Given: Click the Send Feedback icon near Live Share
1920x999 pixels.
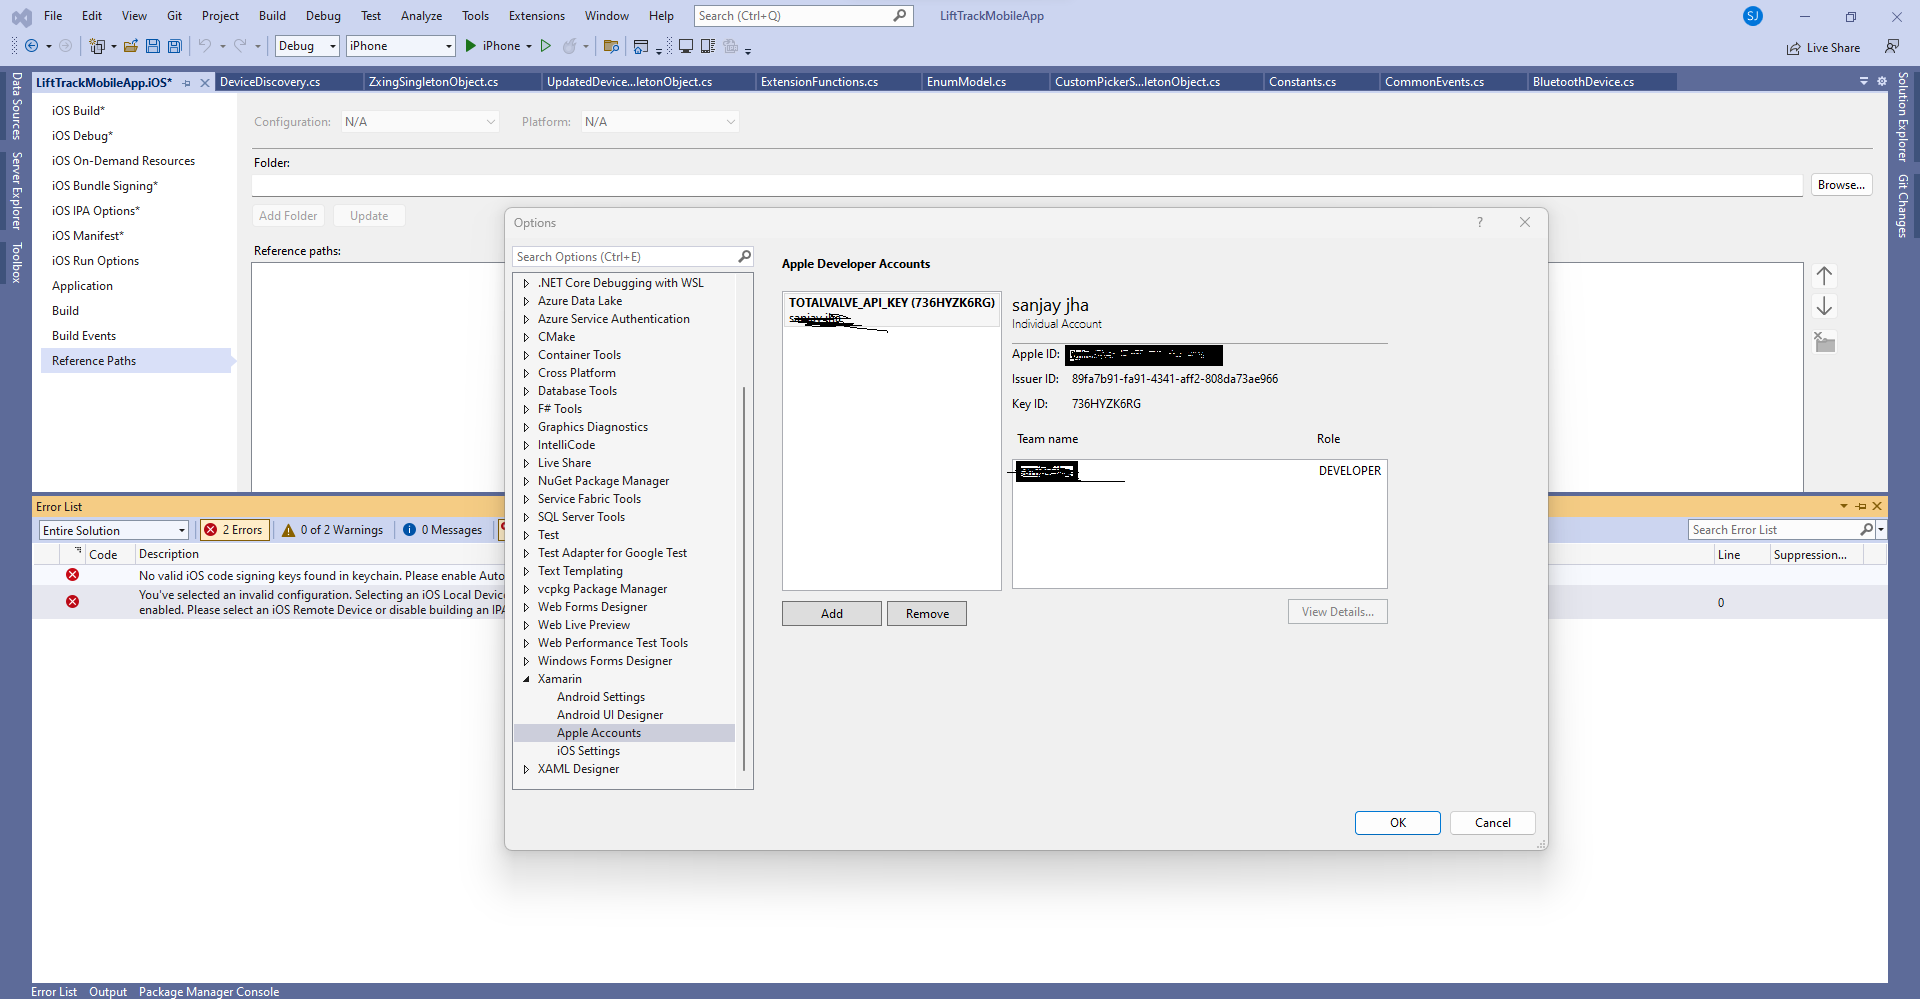Looking at the screenshot, I should pos(1893,46).
